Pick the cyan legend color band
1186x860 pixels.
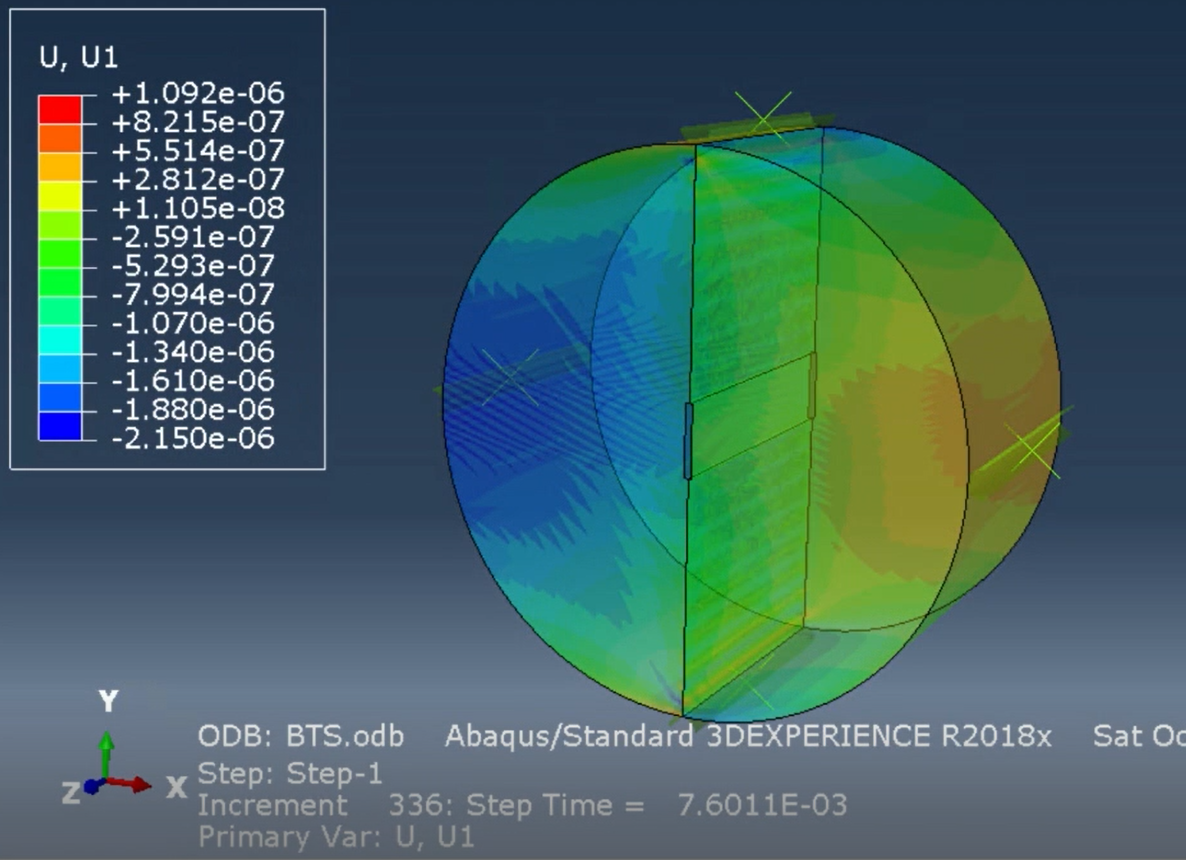point(61,340)
